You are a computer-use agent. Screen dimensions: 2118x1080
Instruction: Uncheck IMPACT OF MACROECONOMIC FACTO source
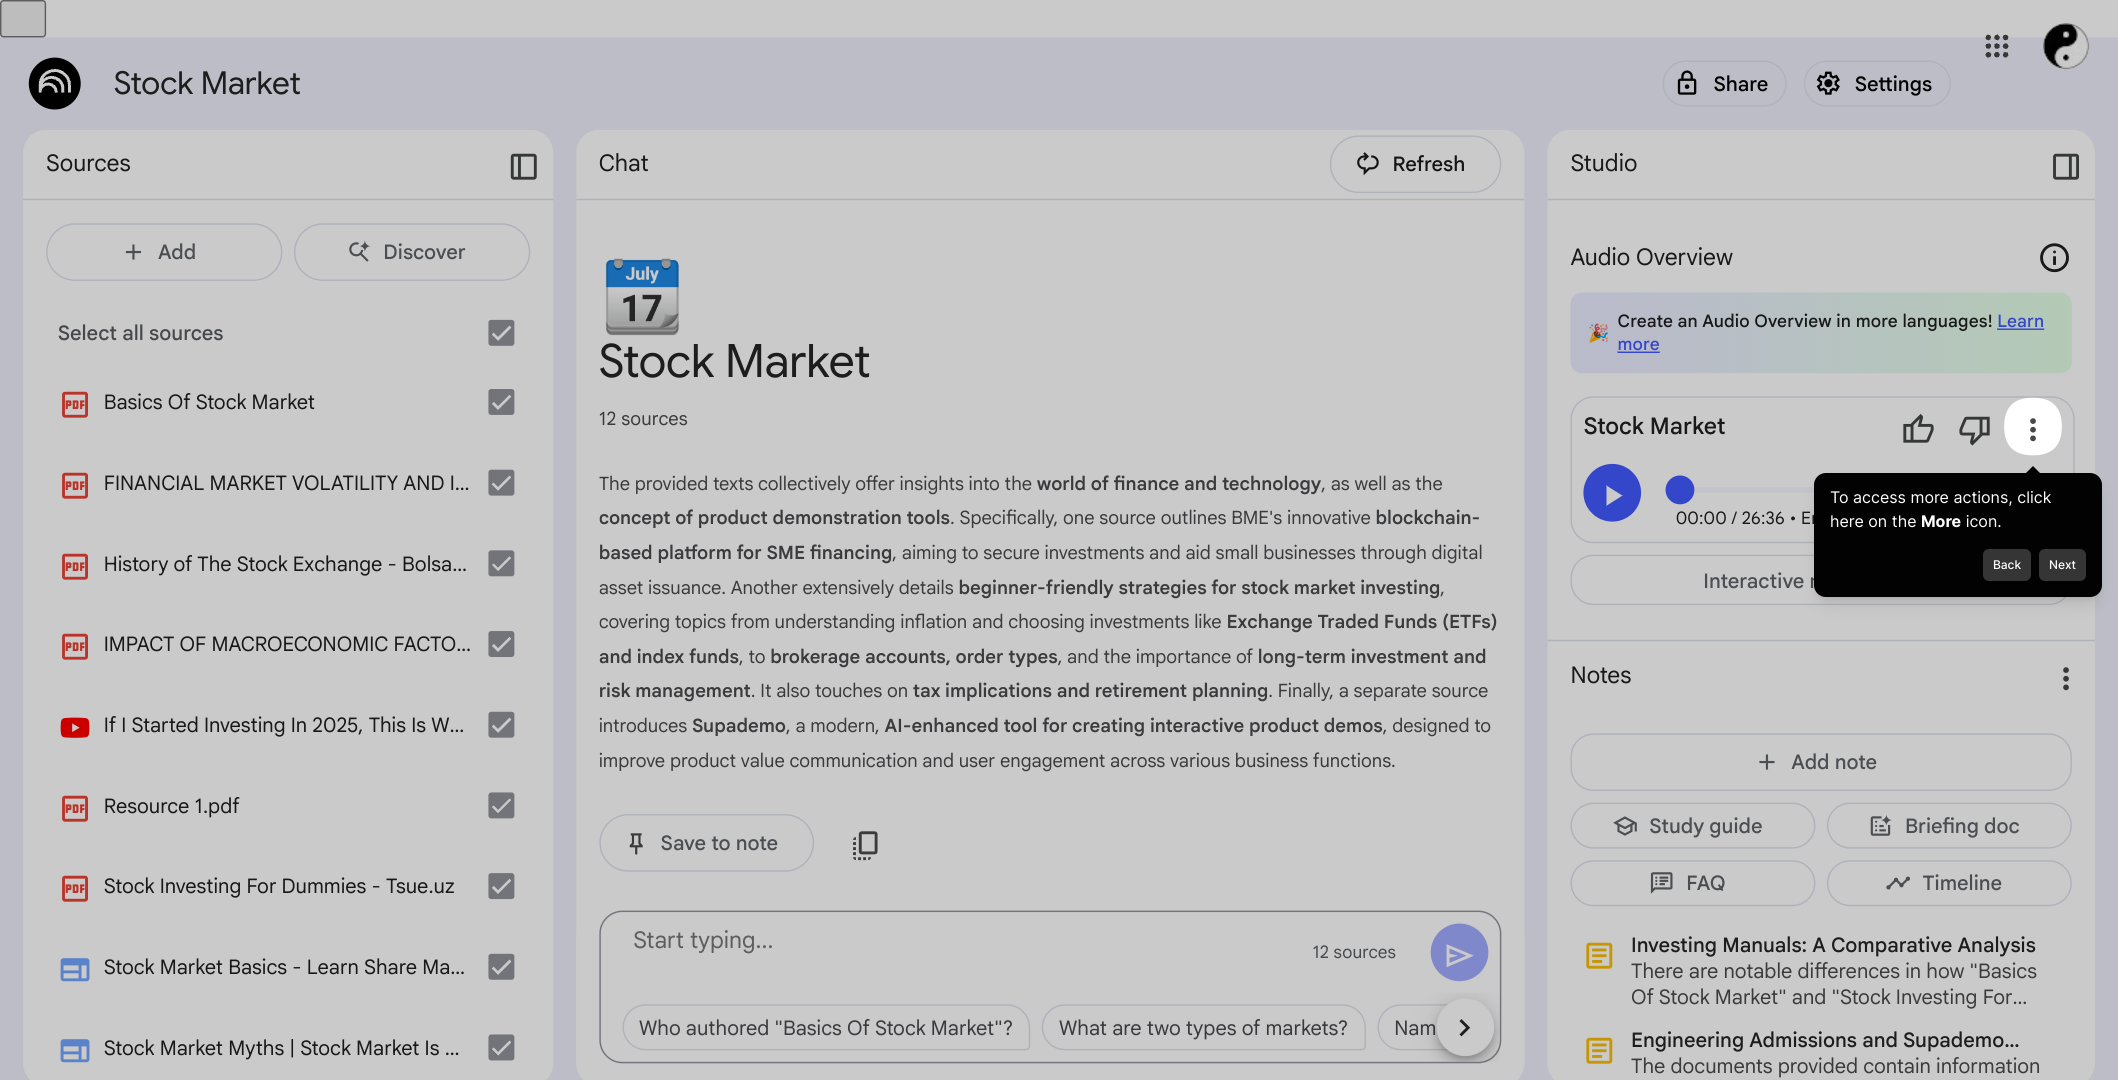tap(501, 644)
